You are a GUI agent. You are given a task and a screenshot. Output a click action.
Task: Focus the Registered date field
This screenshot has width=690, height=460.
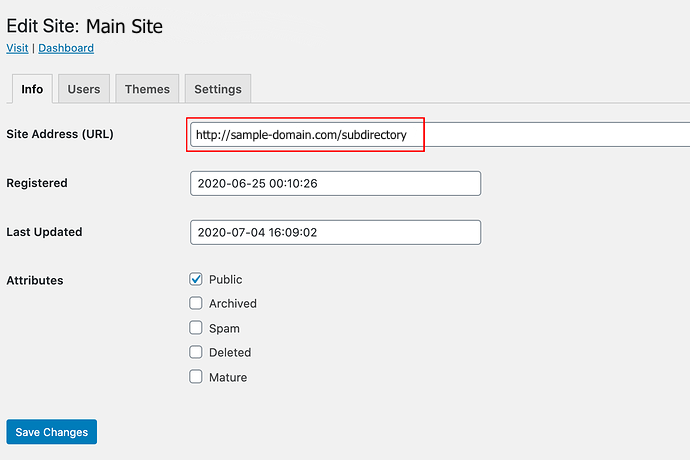tap(335, 184)
